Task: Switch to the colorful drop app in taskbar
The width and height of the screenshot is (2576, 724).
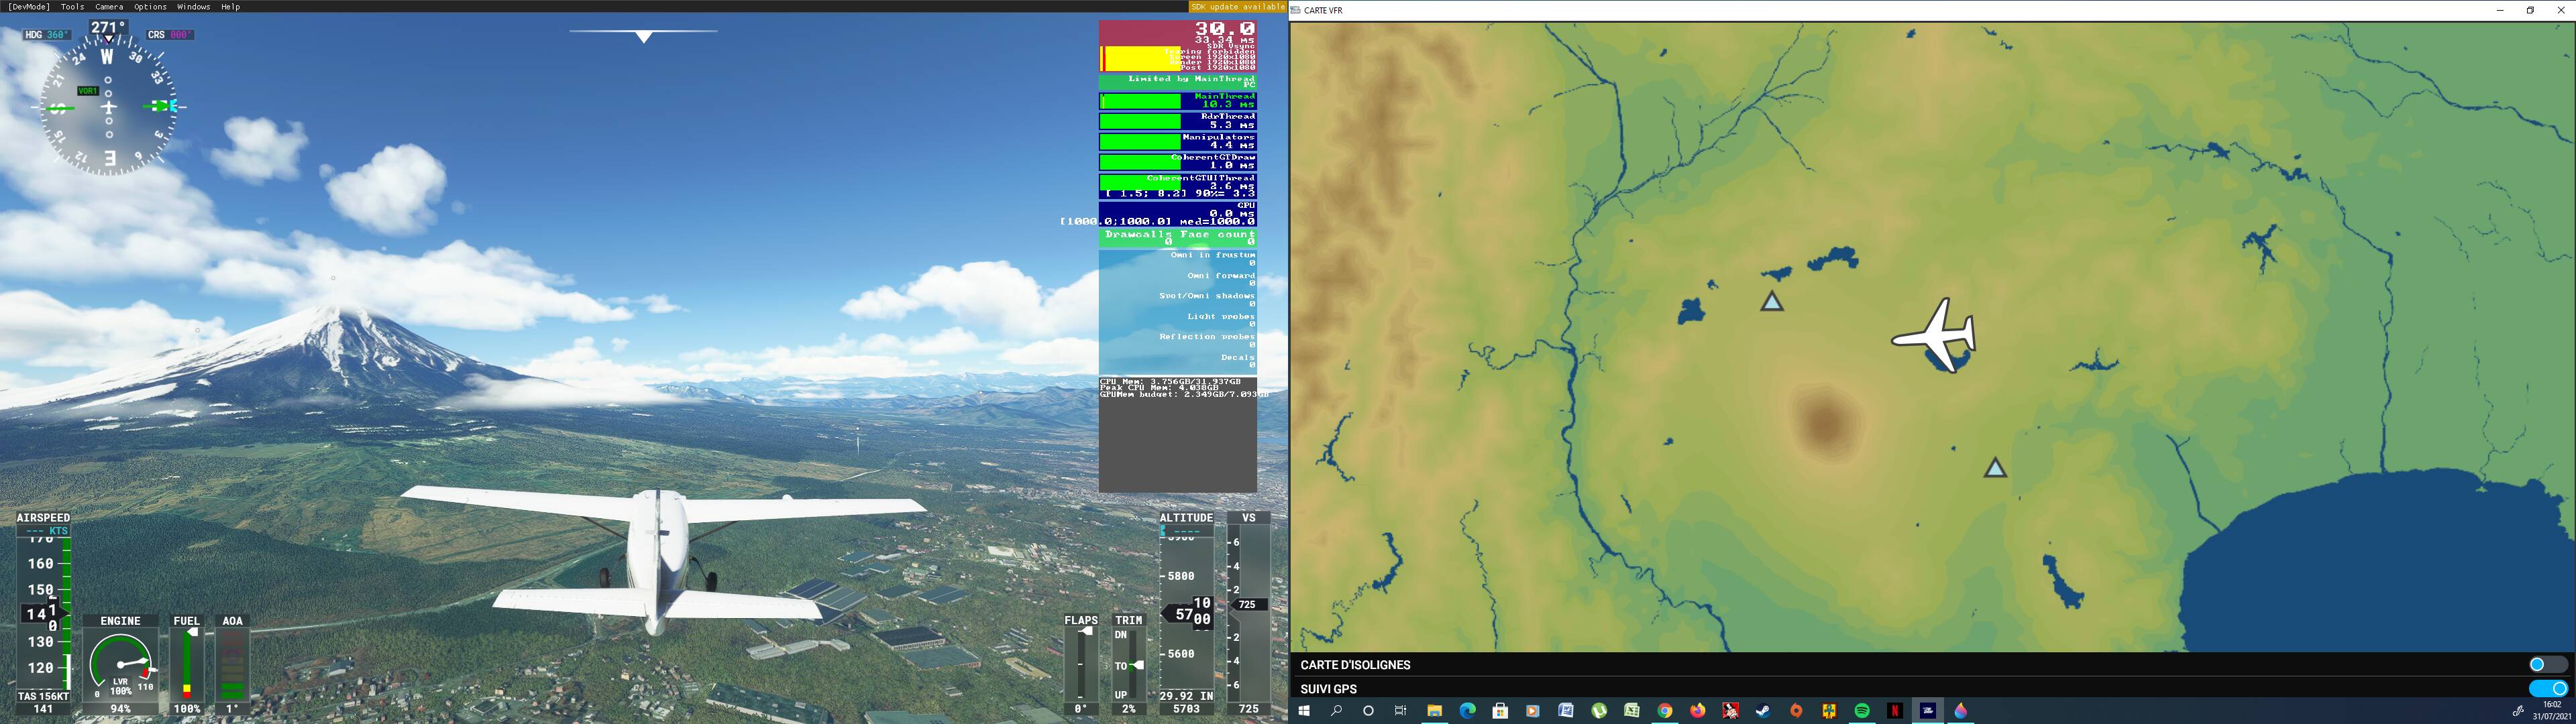Action: click(1961, 711)
